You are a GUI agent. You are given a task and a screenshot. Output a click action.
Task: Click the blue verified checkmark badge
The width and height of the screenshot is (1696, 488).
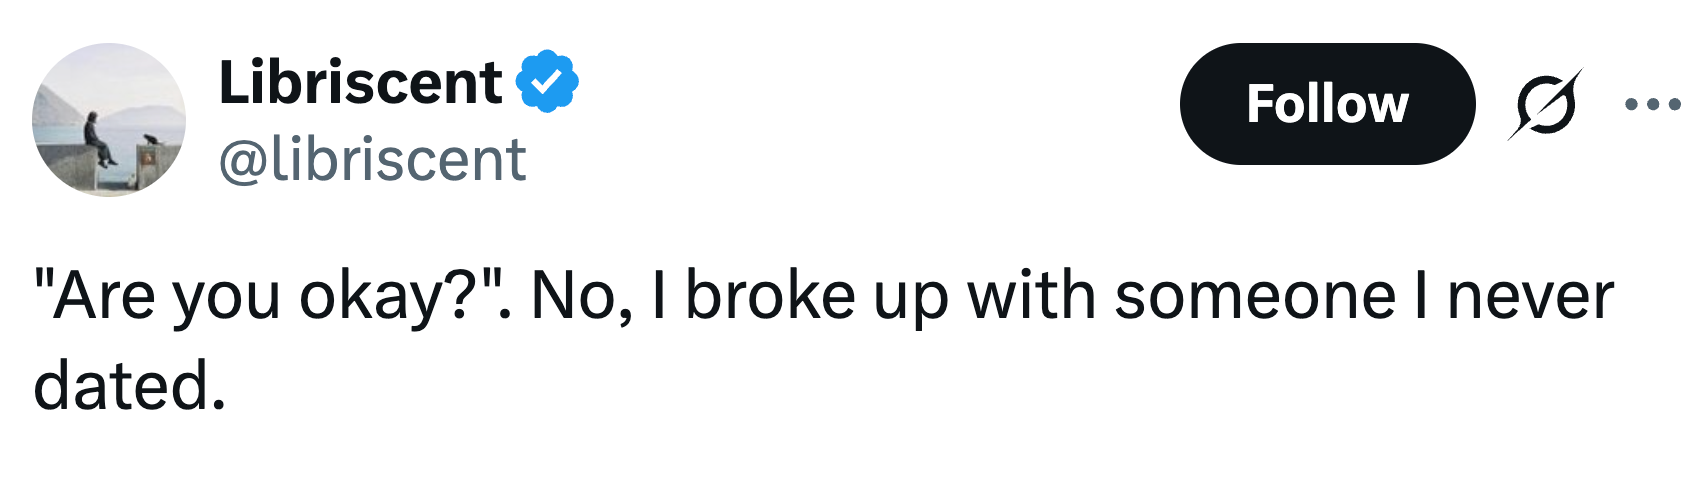(547, 81)
